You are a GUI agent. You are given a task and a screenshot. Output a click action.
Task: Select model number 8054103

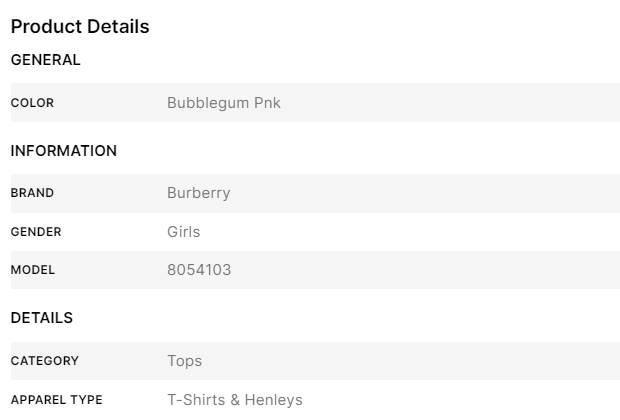[x=199, y=270]
